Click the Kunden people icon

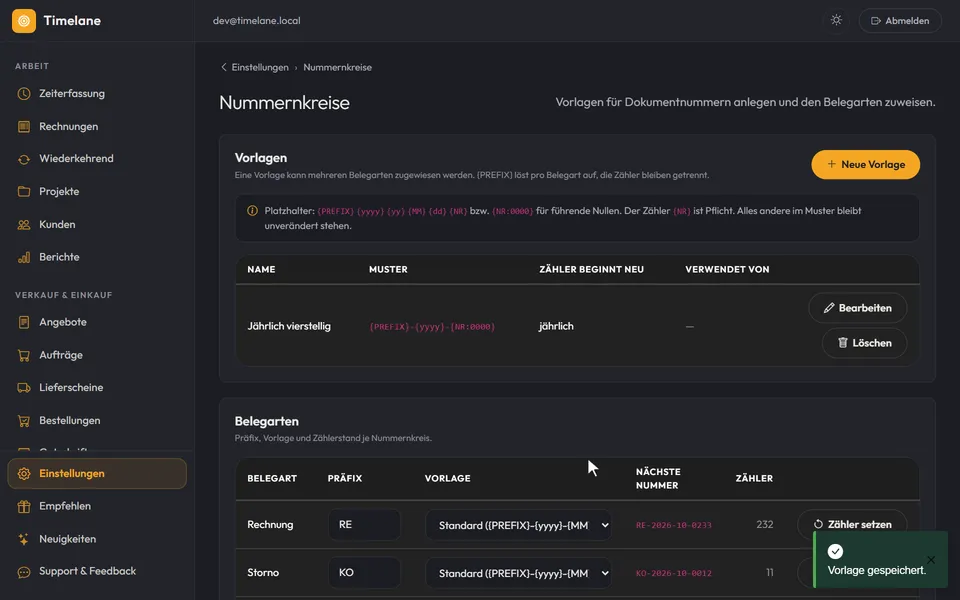click(x=24, y=225)
